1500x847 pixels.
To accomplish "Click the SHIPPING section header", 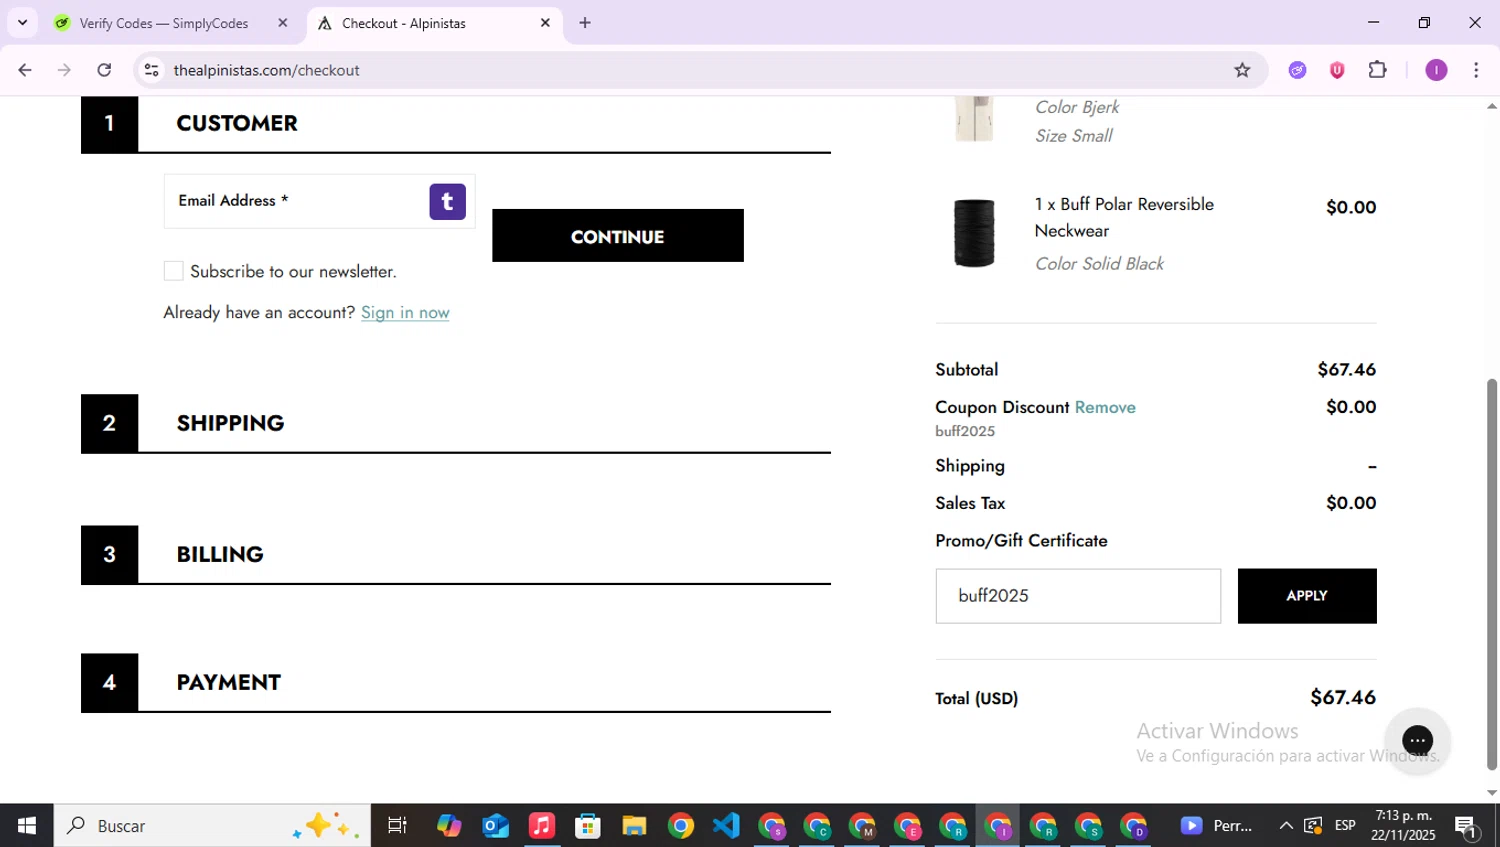I will (230, 423).
